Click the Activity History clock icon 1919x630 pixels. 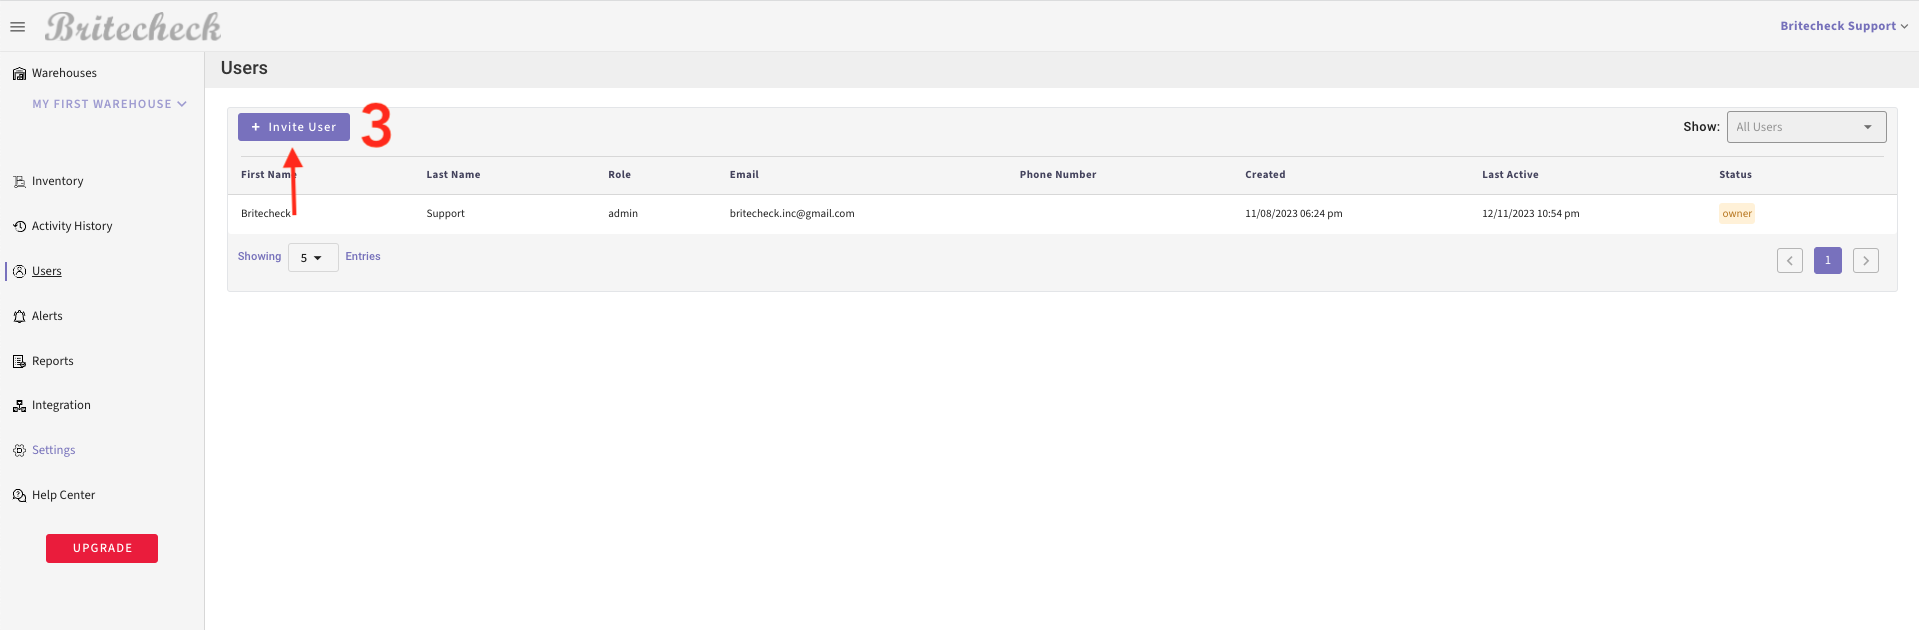pyautogui.click(x=19, y=226)
